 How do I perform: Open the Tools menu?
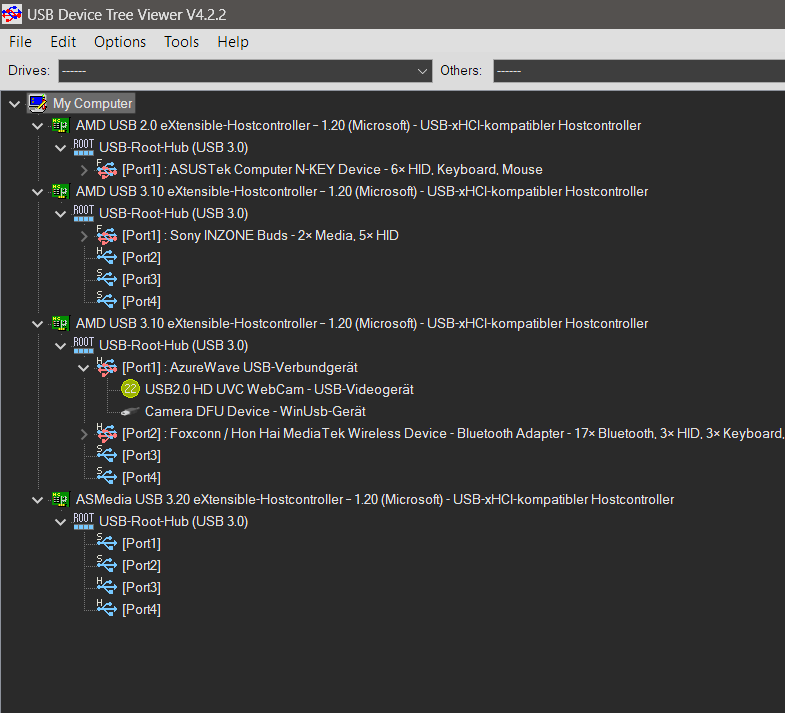(182, 42)
